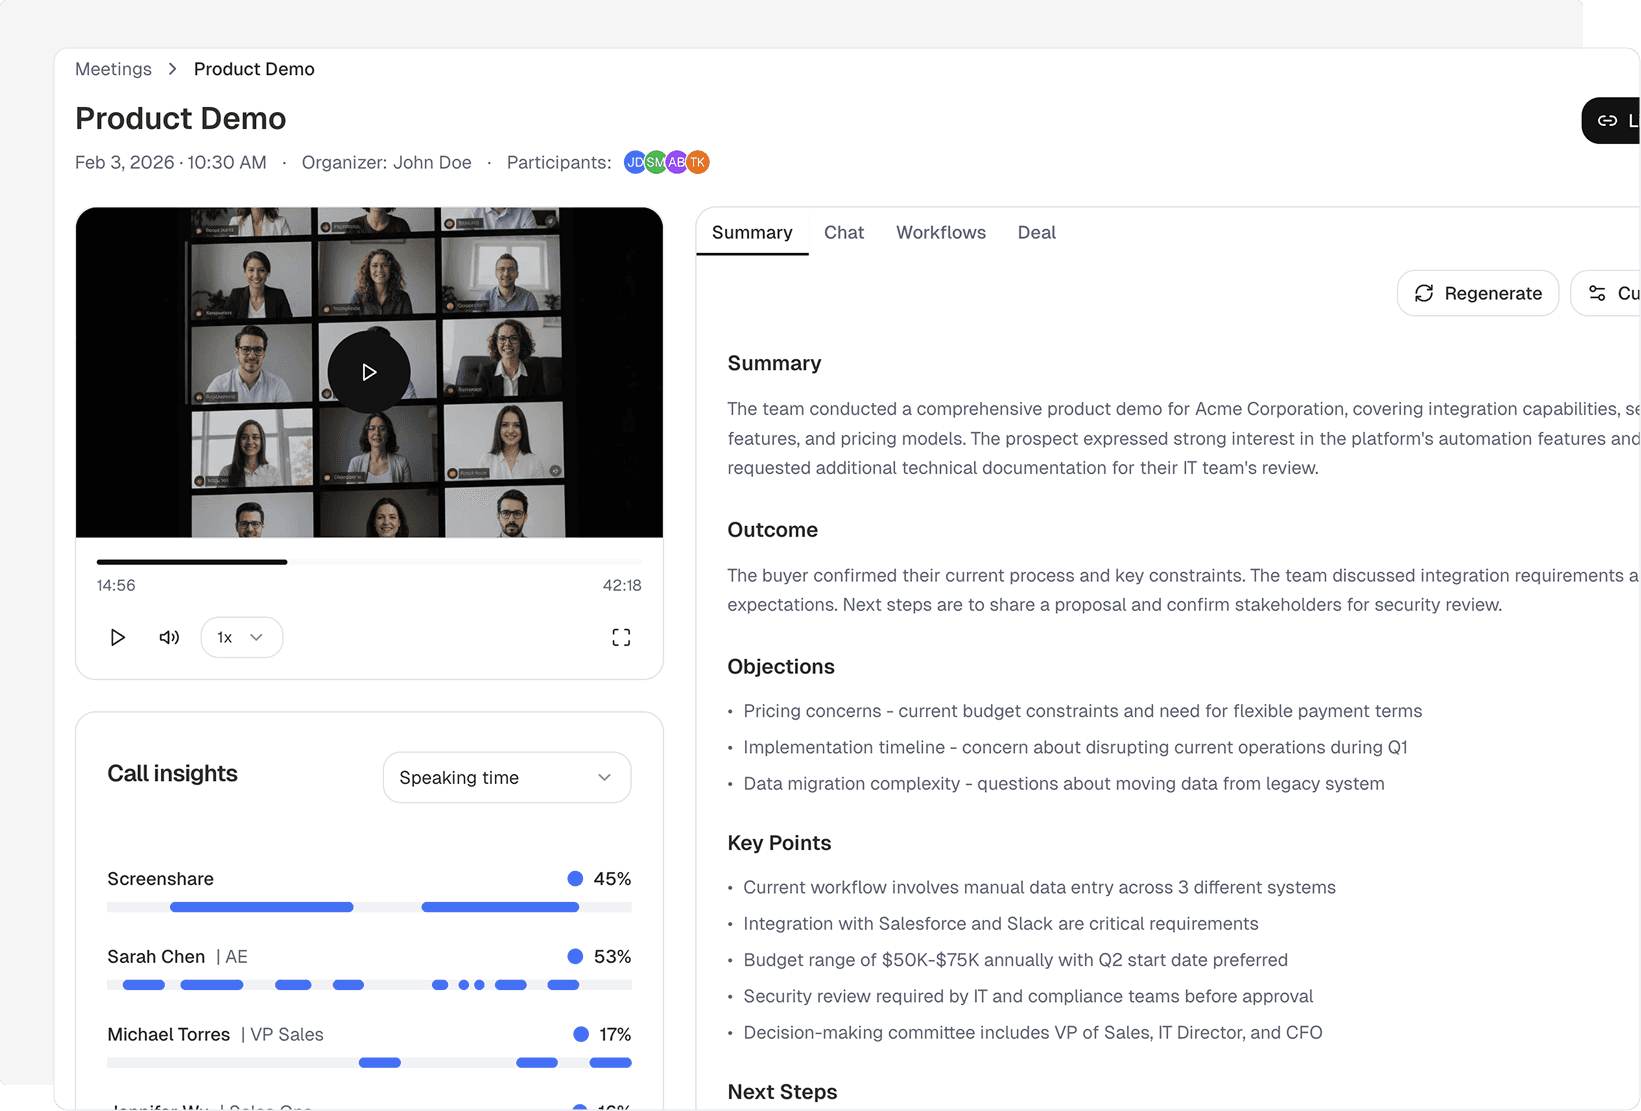Click the Key Points heading

[x=779, y=843]
